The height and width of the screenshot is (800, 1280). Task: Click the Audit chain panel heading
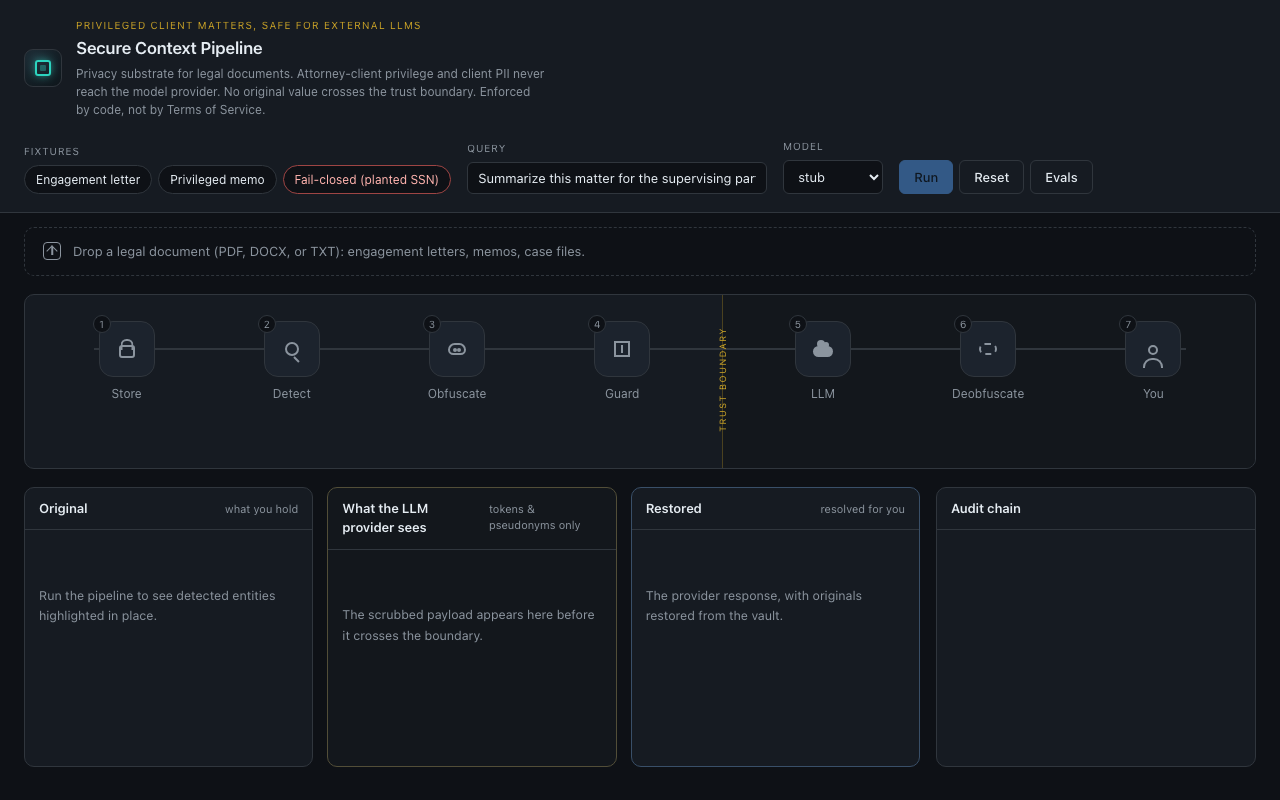coord(986,509)
